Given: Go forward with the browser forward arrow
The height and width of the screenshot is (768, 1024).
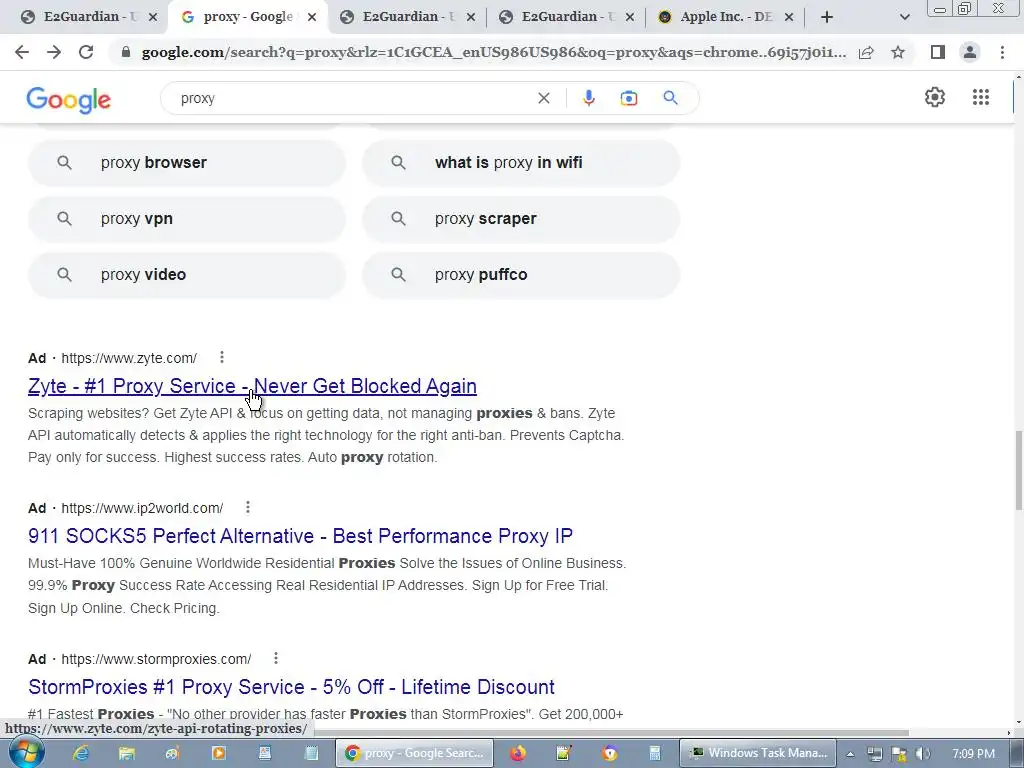Looking at the screenshot, I should click(54, 52).
